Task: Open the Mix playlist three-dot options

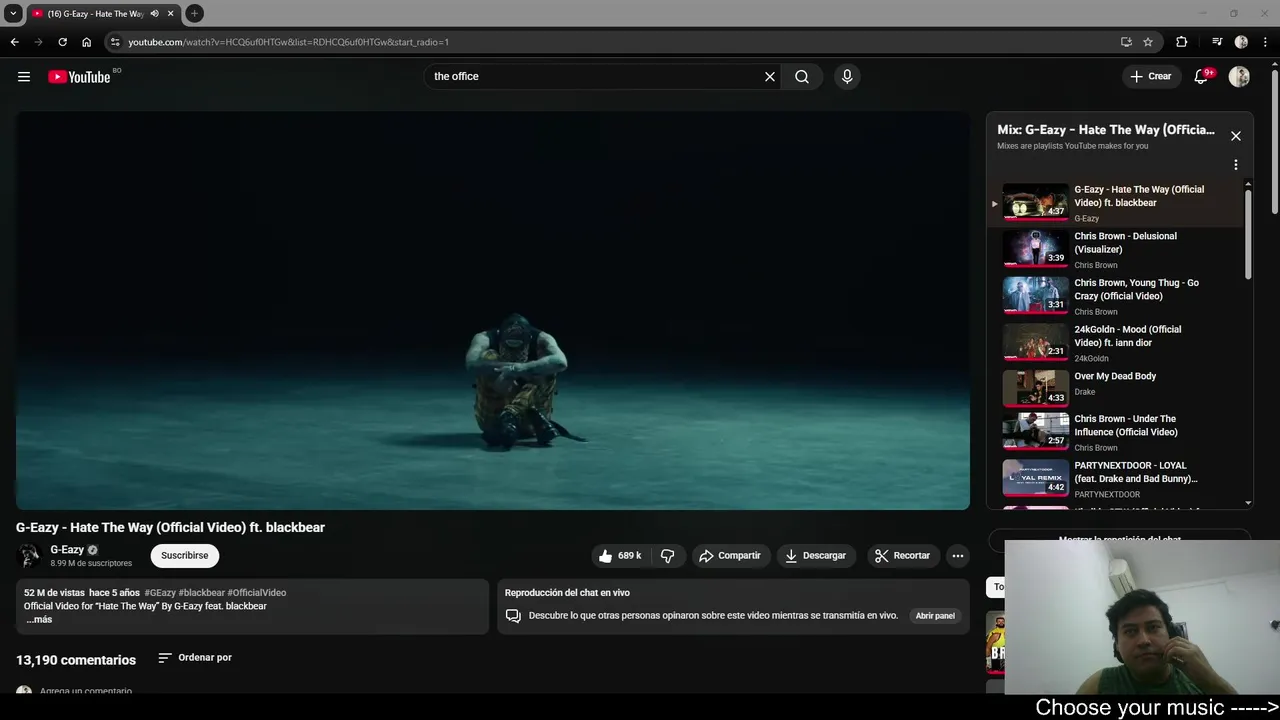Action: [1236, 165]
